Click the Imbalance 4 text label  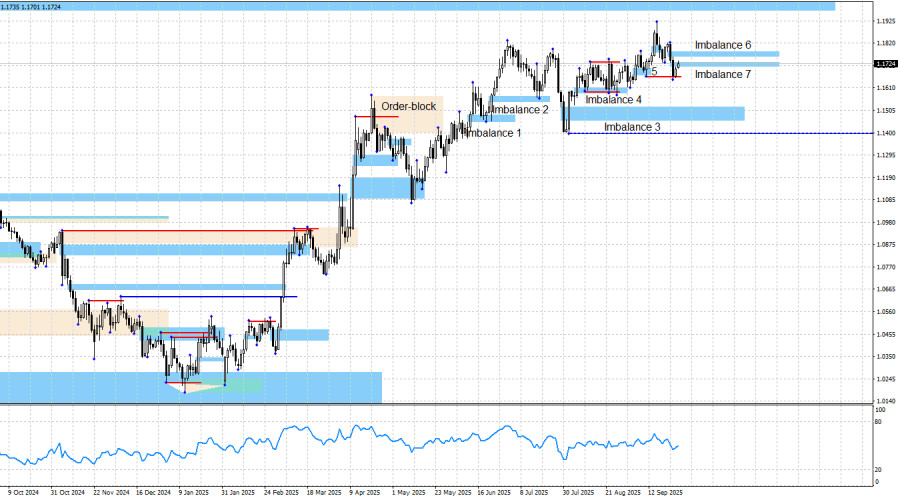pos(613,99)
